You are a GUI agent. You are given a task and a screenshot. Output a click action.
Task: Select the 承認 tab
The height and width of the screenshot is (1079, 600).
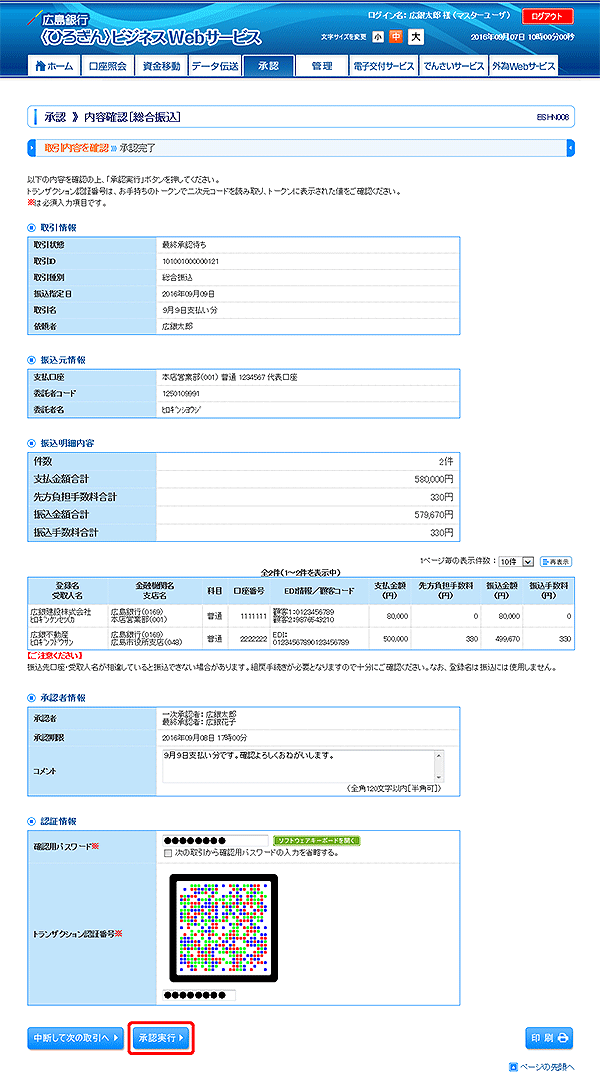tap(268, 66)
